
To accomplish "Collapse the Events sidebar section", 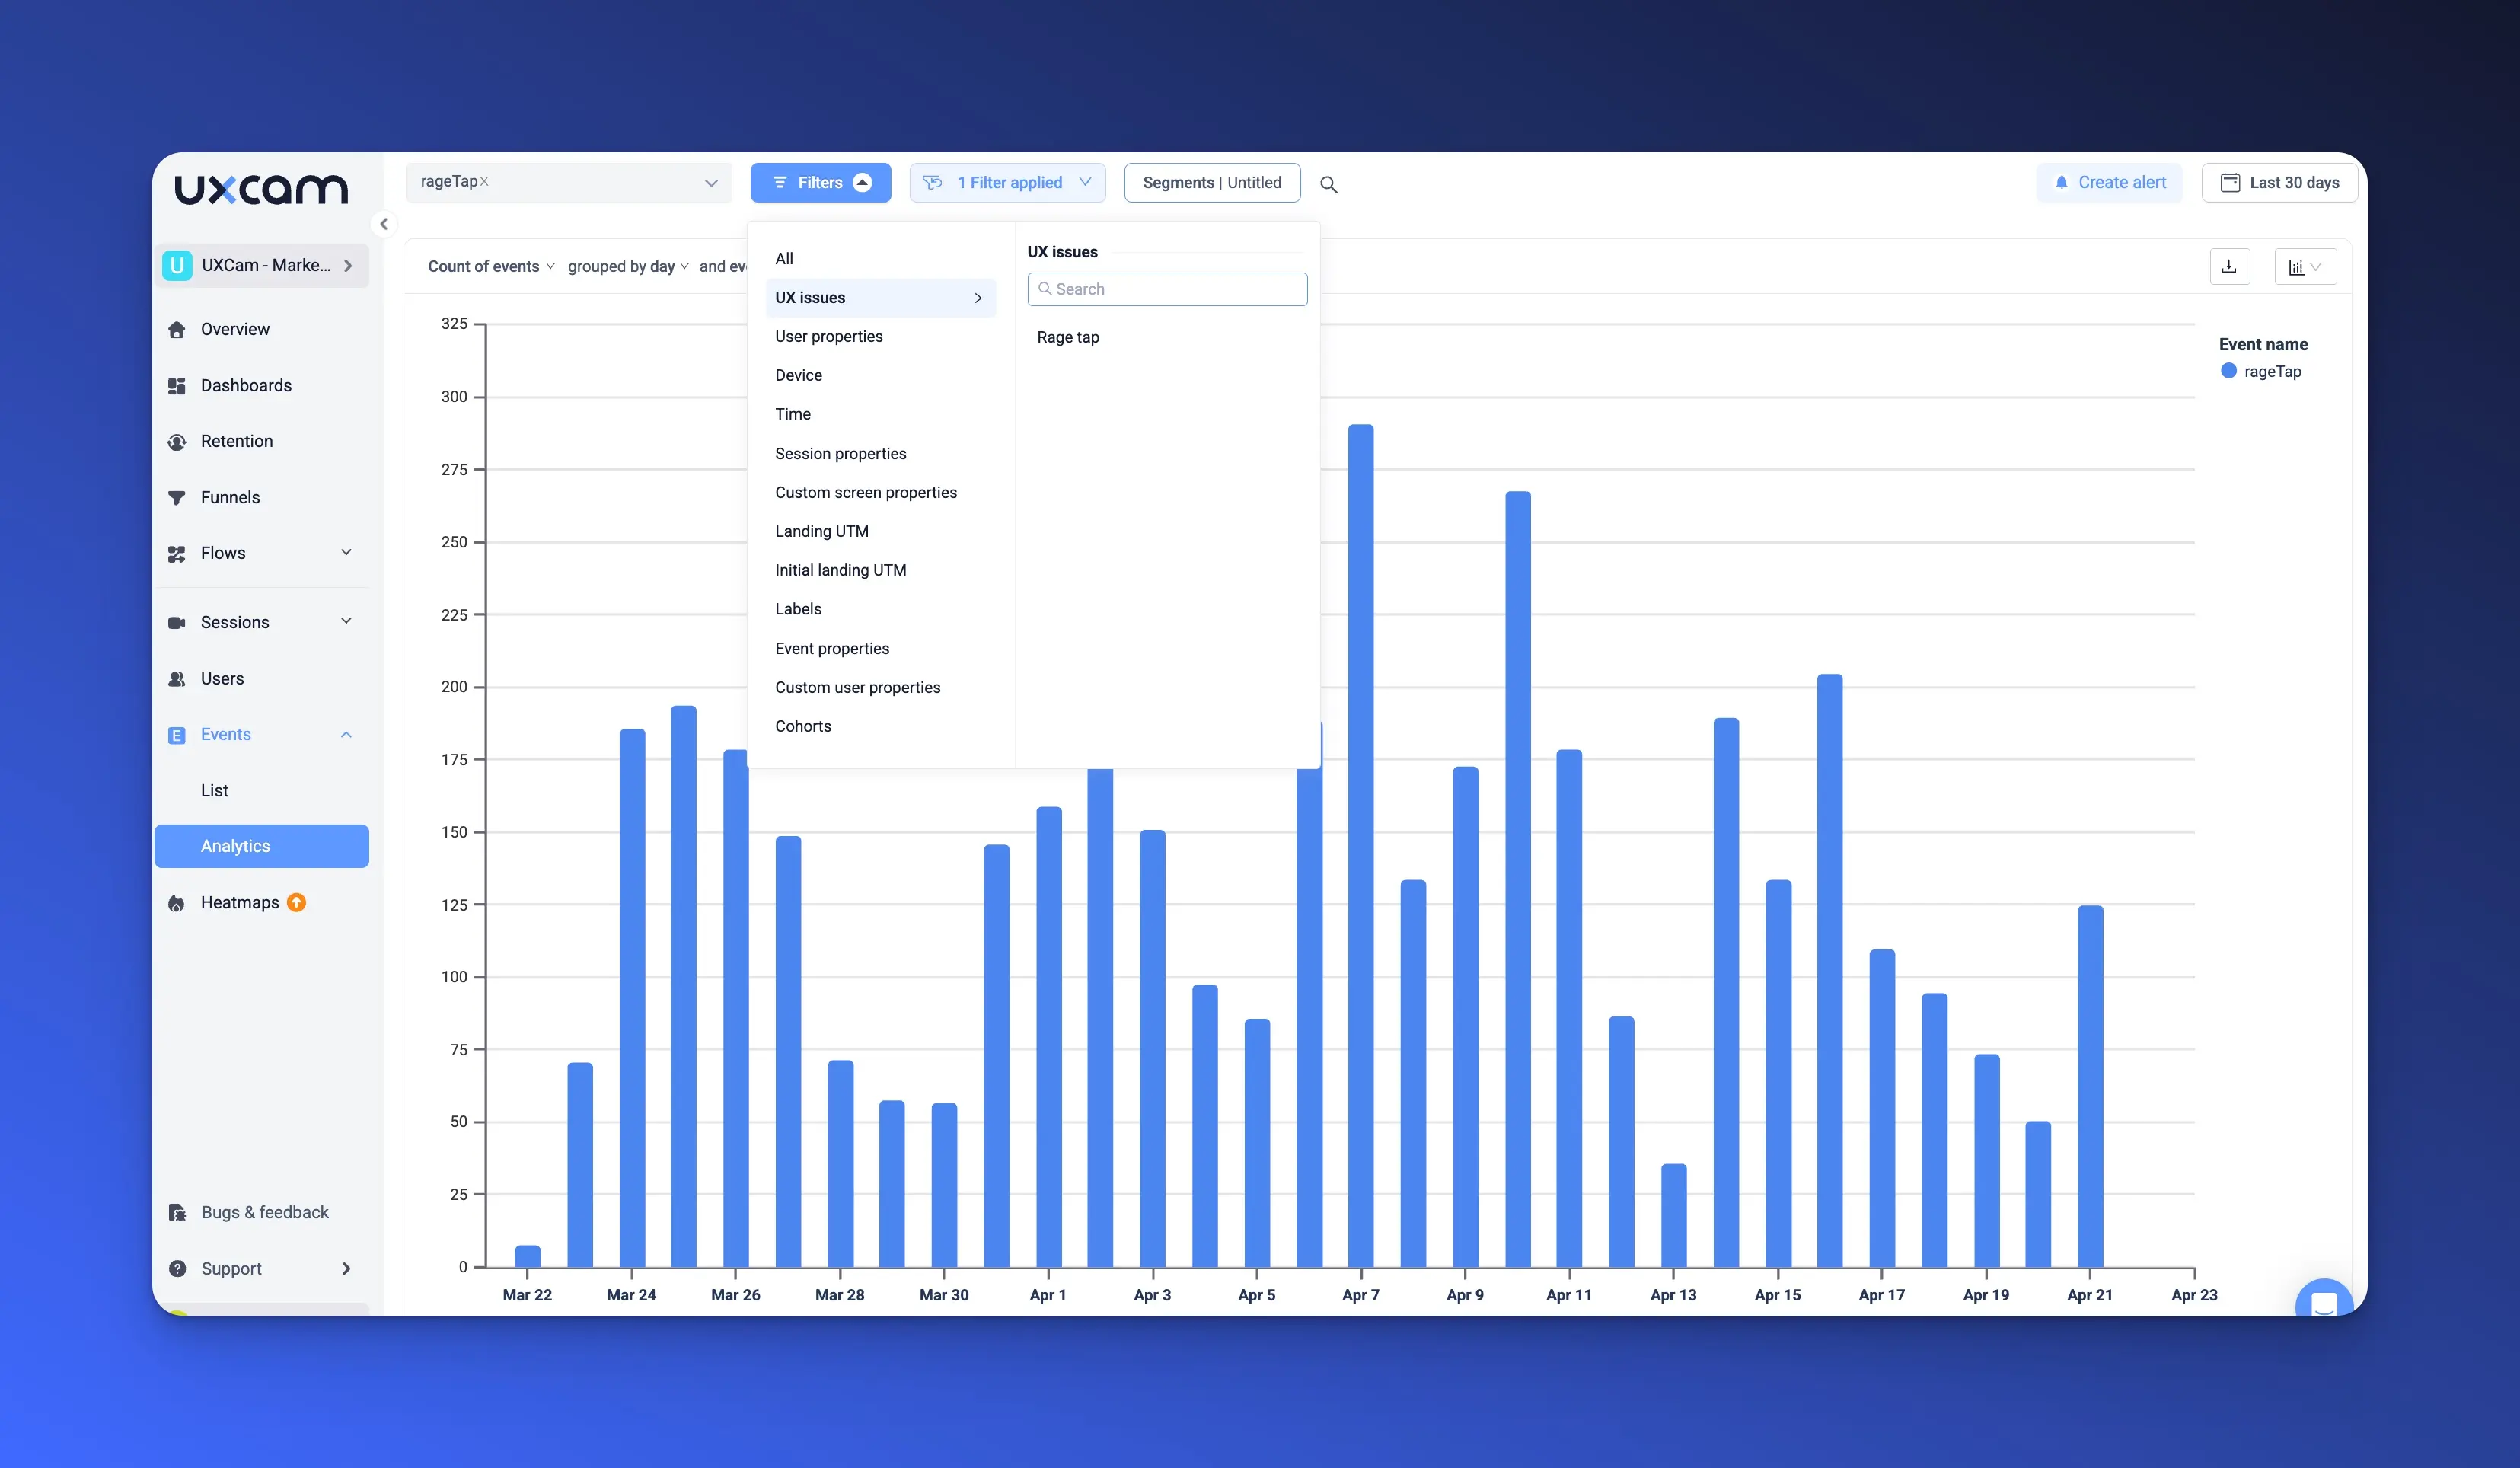I will 346,734.
